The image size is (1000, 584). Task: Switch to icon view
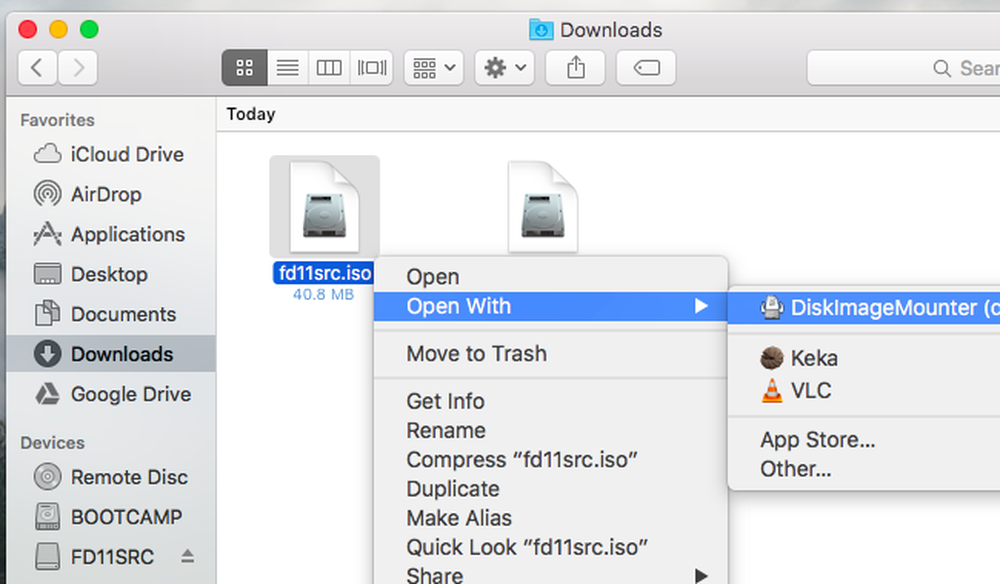[244, 68]
